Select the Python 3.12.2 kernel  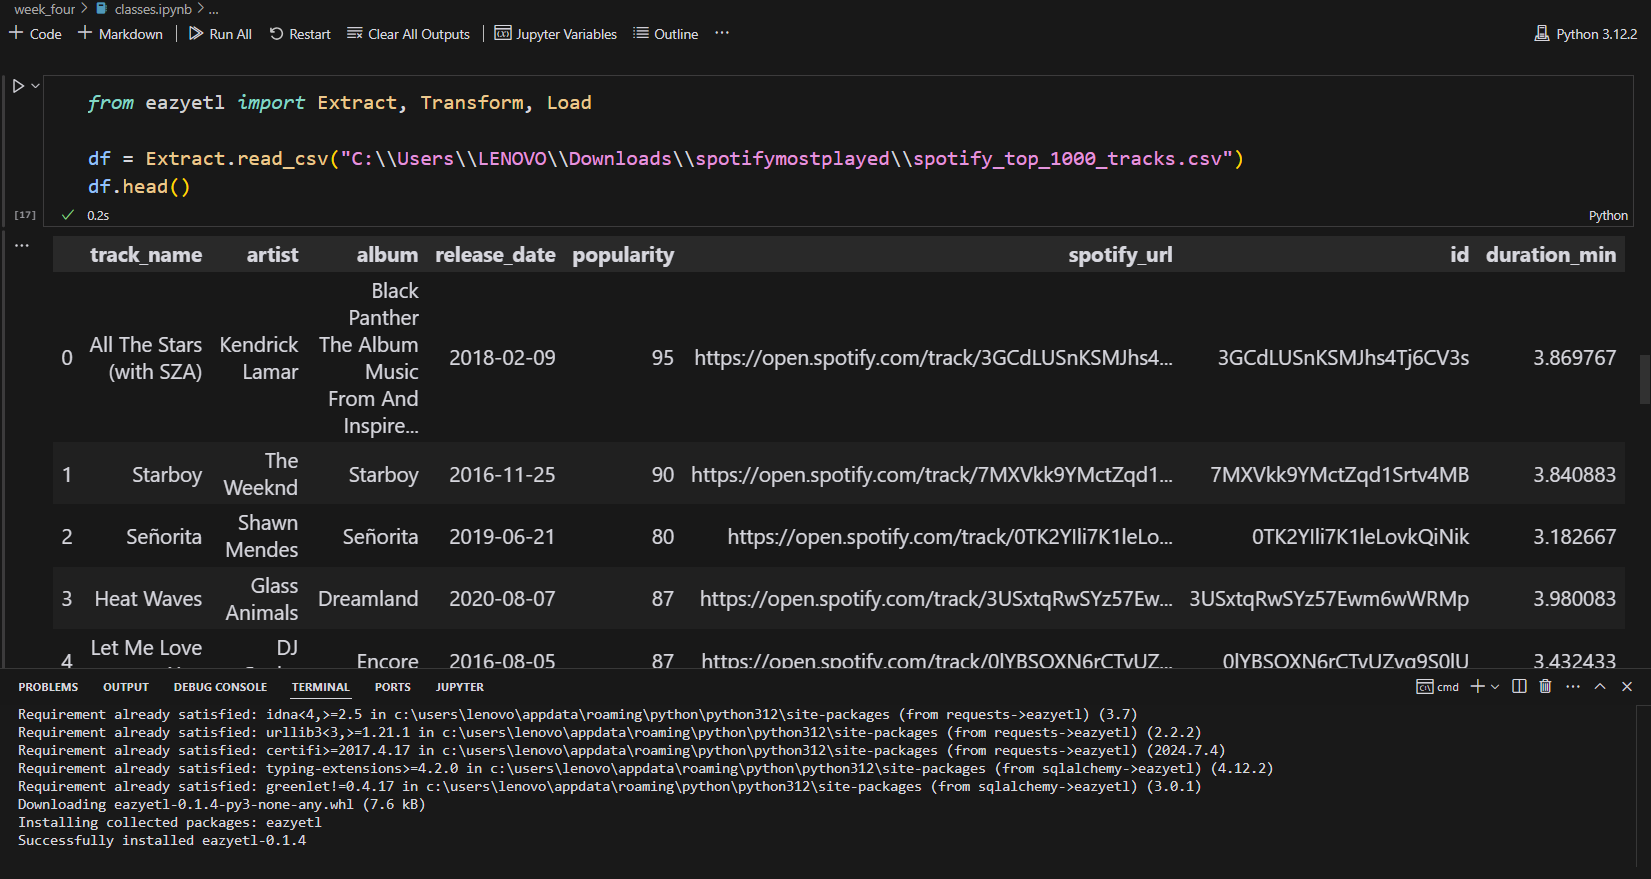click(1586, 34)
